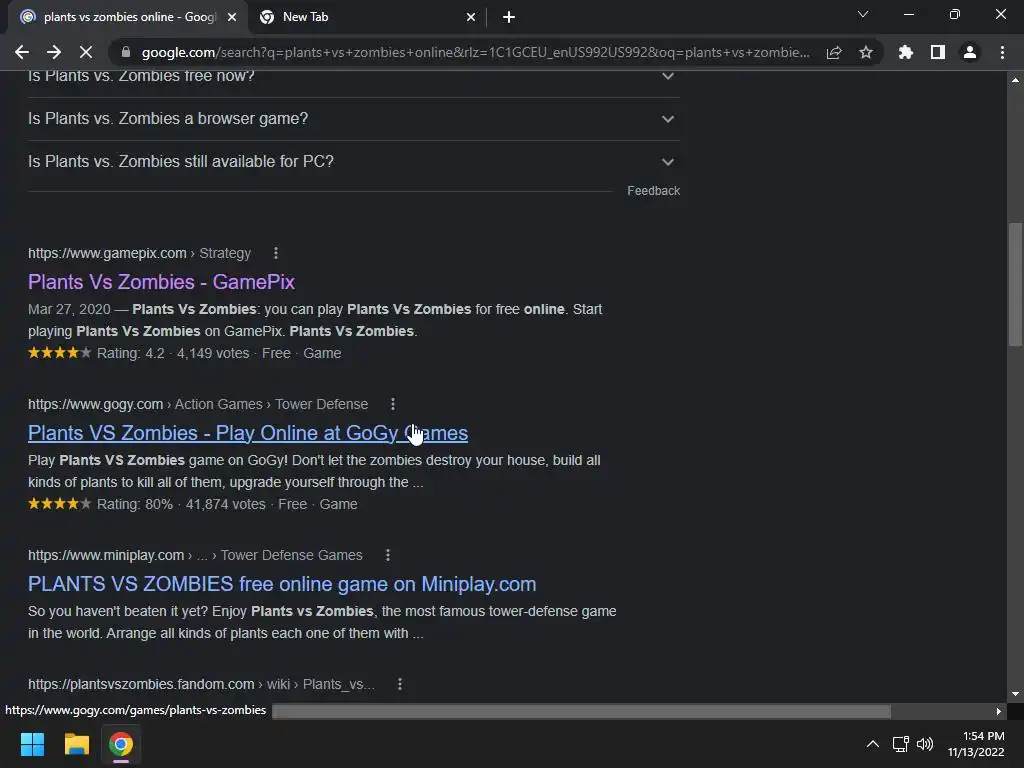Click the Feedback link
The width and height of the screenshot is (1024, 768).
coord(653,191)
